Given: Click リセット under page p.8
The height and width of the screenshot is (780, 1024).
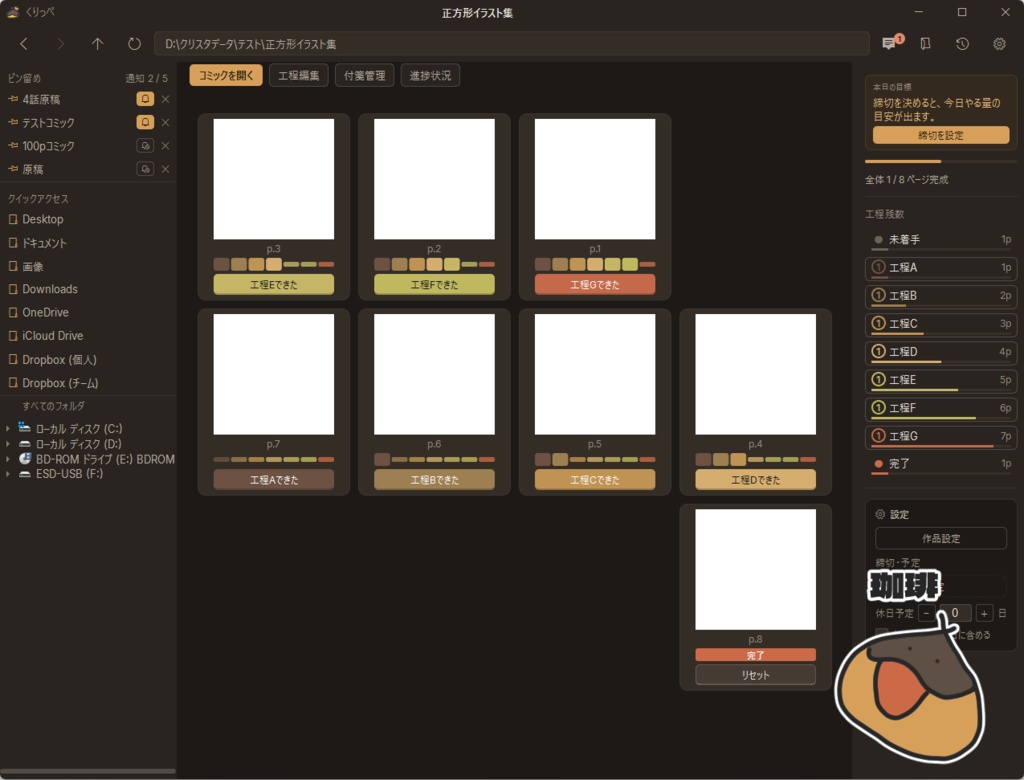Looking at the screenshot, I should (755, 675).
